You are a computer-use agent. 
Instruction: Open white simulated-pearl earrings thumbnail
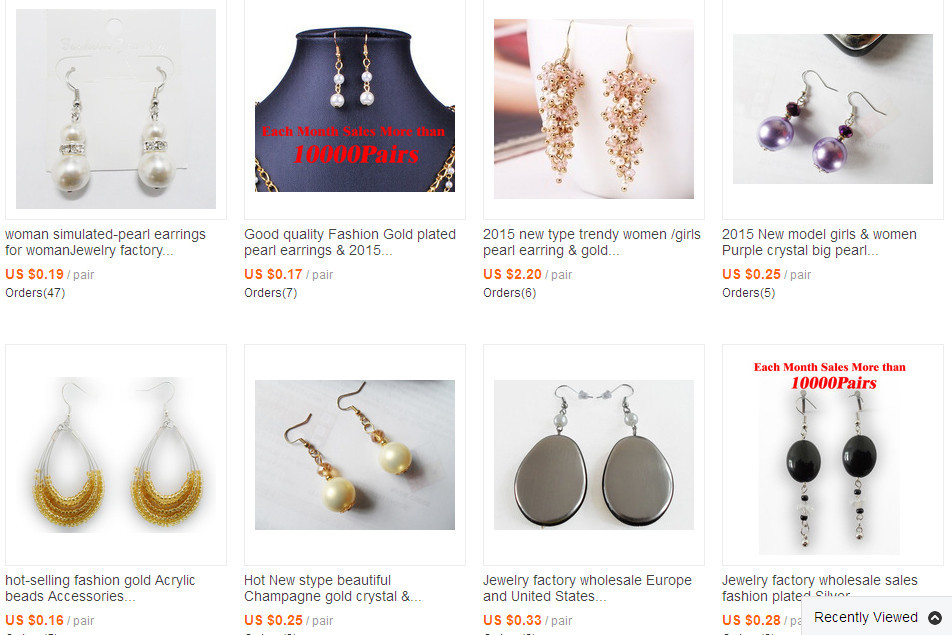pyautogui.click(x=115, y=109)
